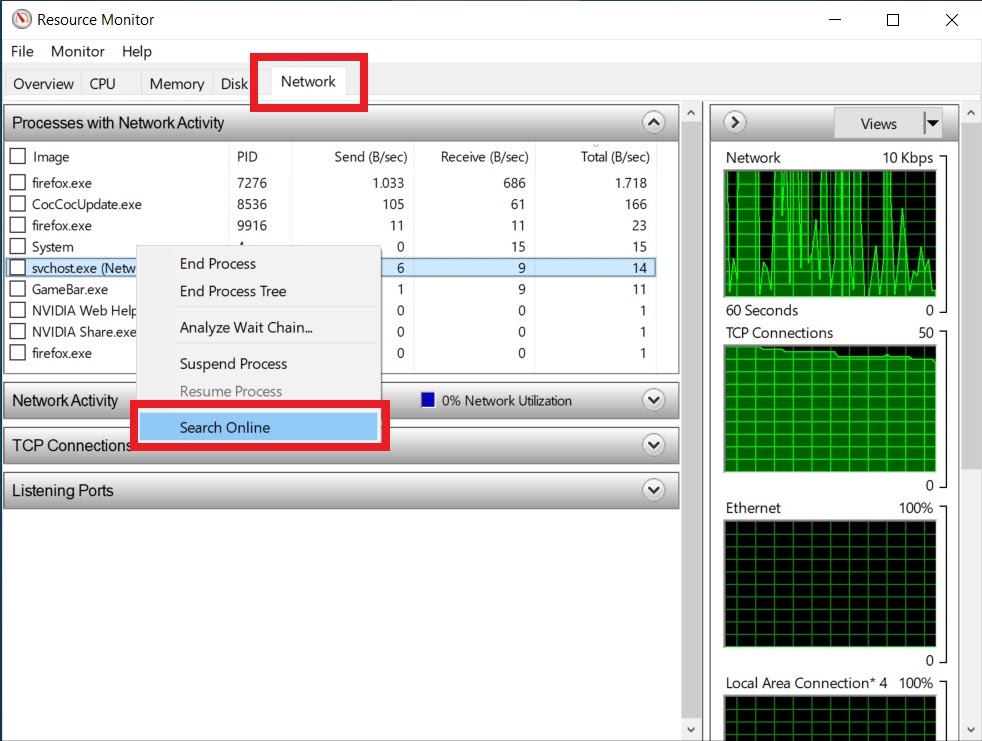Expand the TCP Connections section chevron

tap(653, 445)
